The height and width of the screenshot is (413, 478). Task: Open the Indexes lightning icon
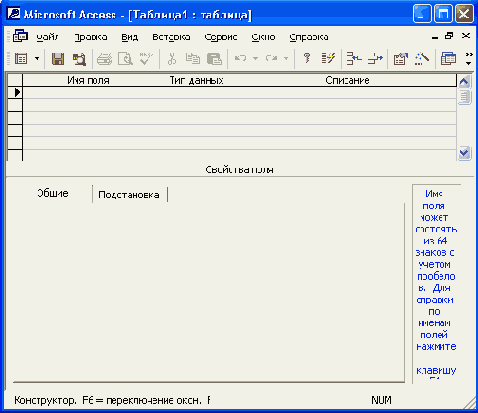328,59
